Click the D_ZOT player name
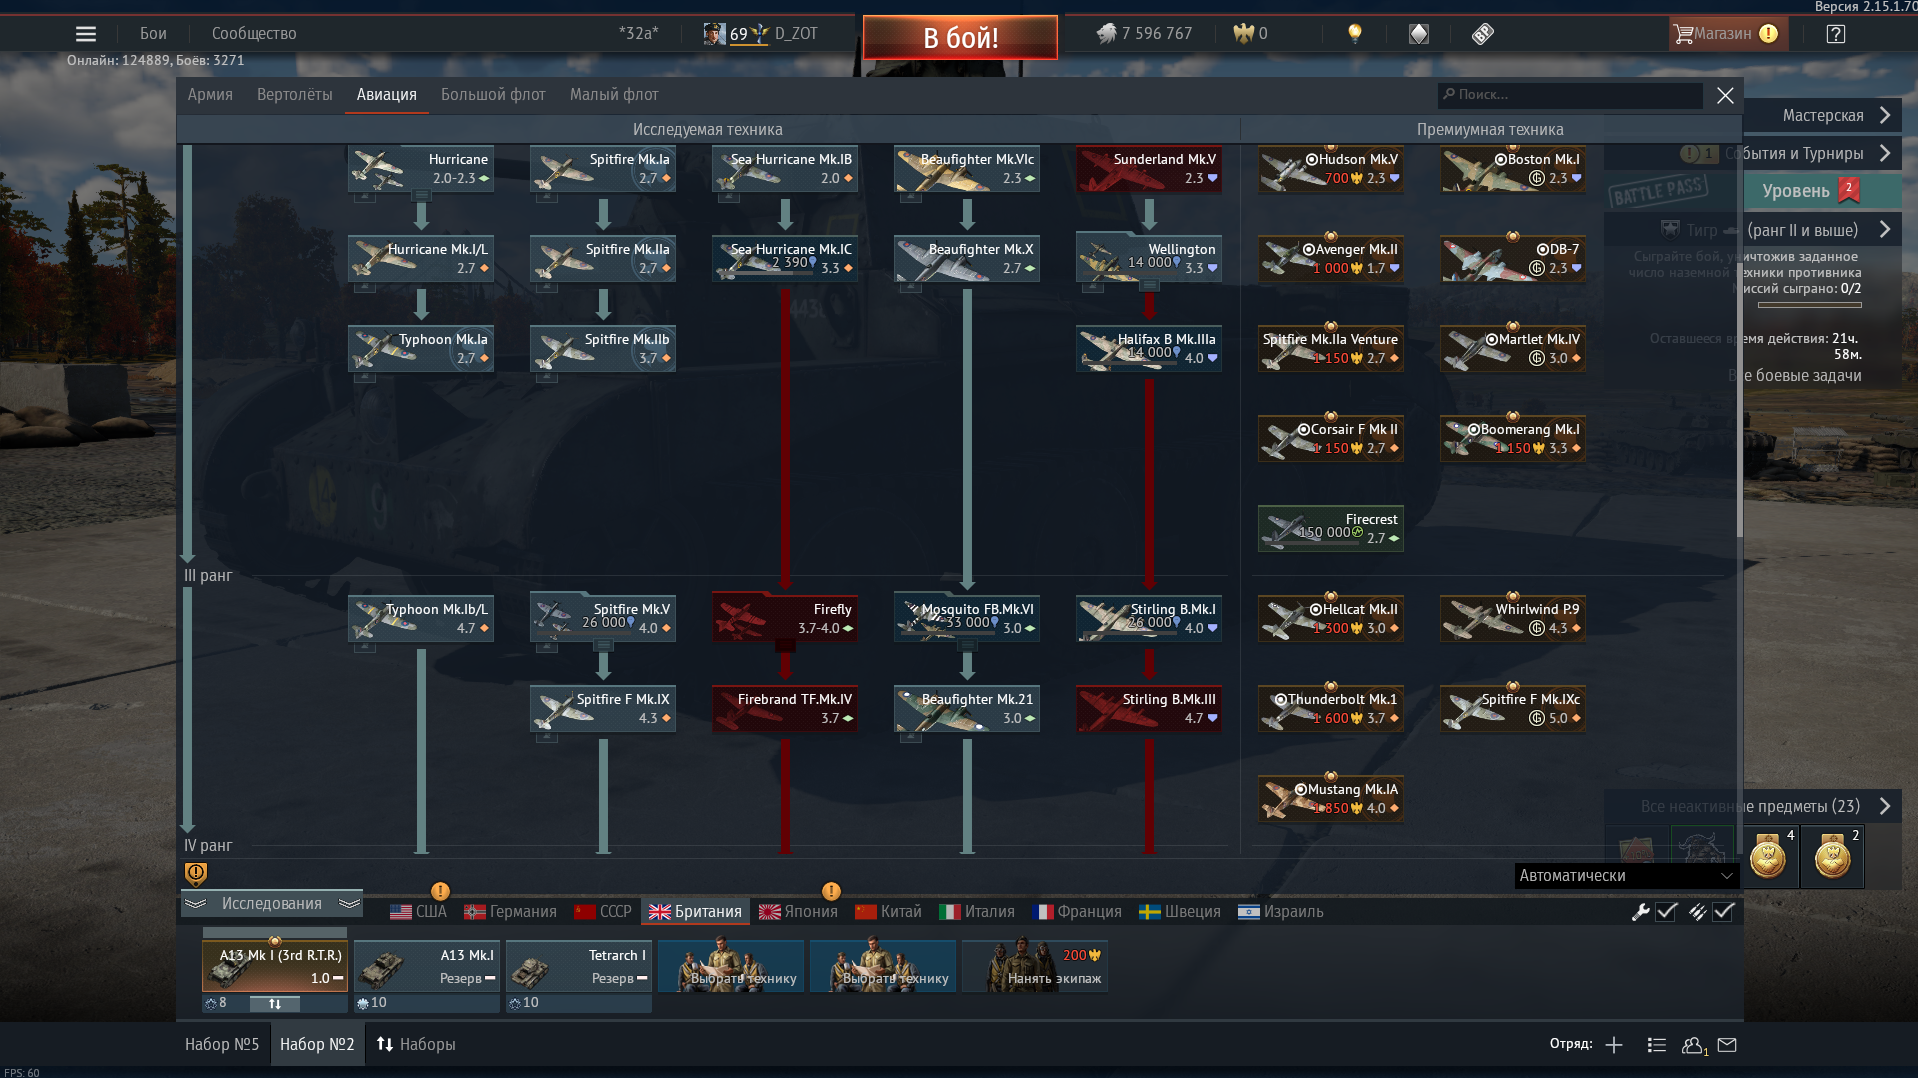Image resolution: width=1918 pixels, height=1078 pixels. [x=796, y=34]
